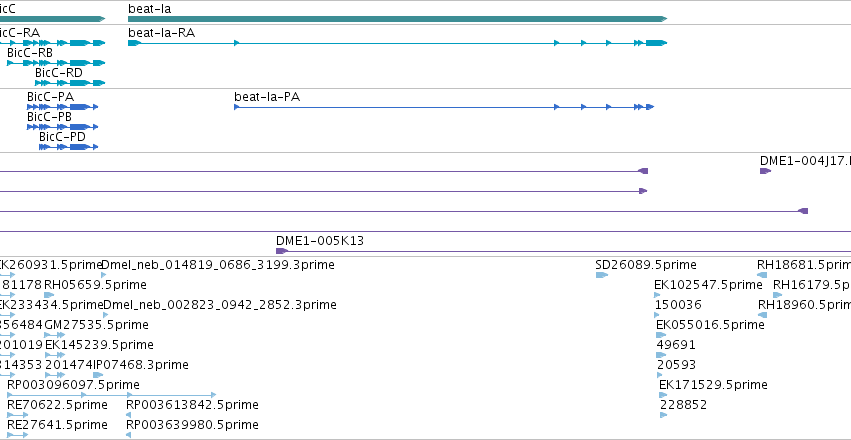
Task: Select the 150036 feature label
Action: point(678,305)
